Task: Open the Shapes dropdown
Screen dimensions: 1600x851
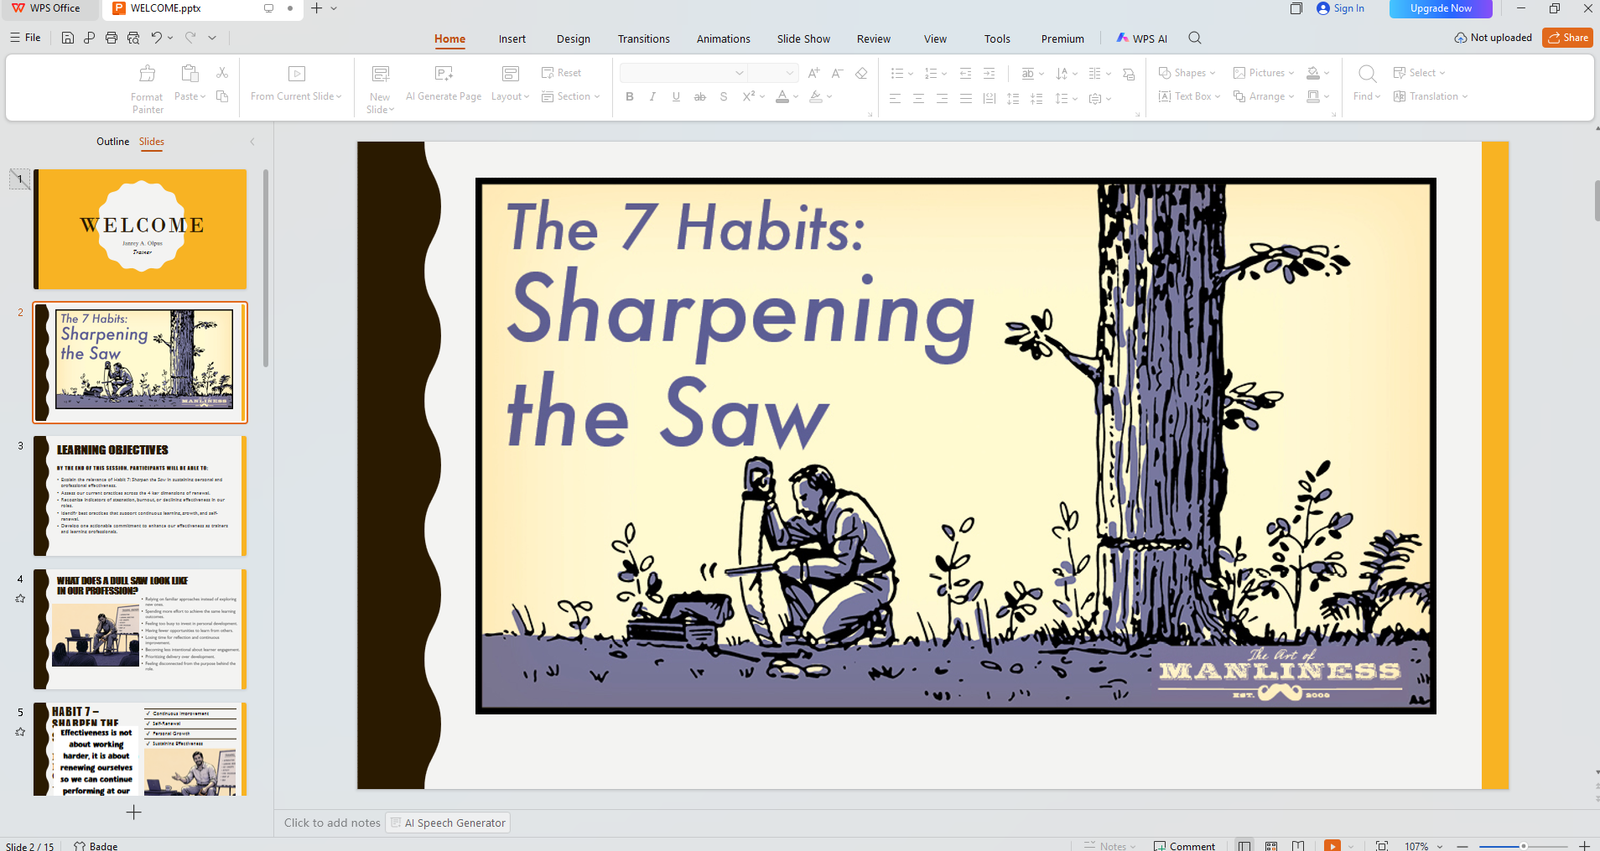Action: tap(1187, 73)
